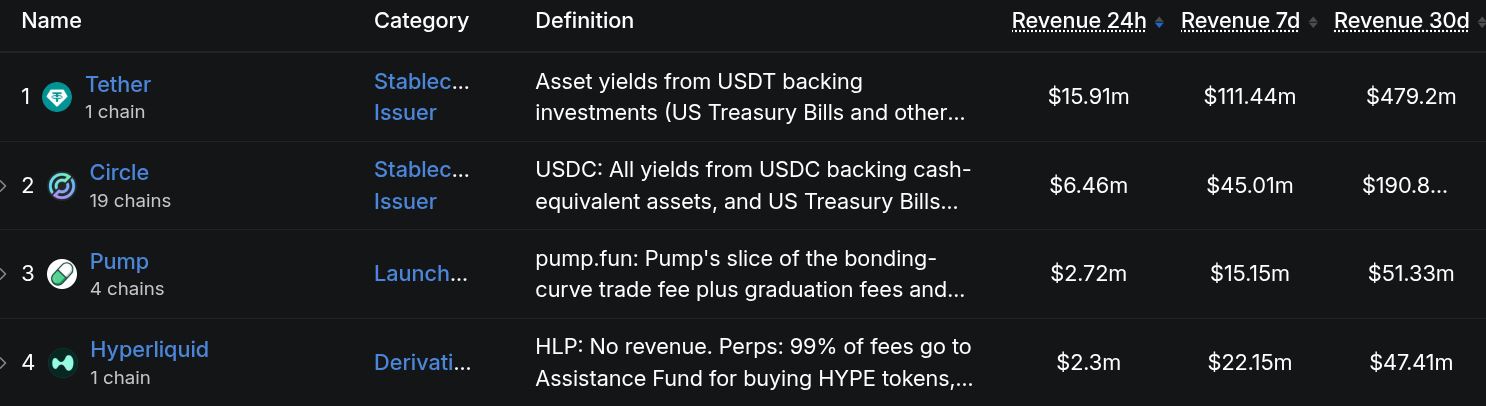The image size is (1486, 406).
Task: Sort table by Revenue 24h header
Action: coord(1079,21)
